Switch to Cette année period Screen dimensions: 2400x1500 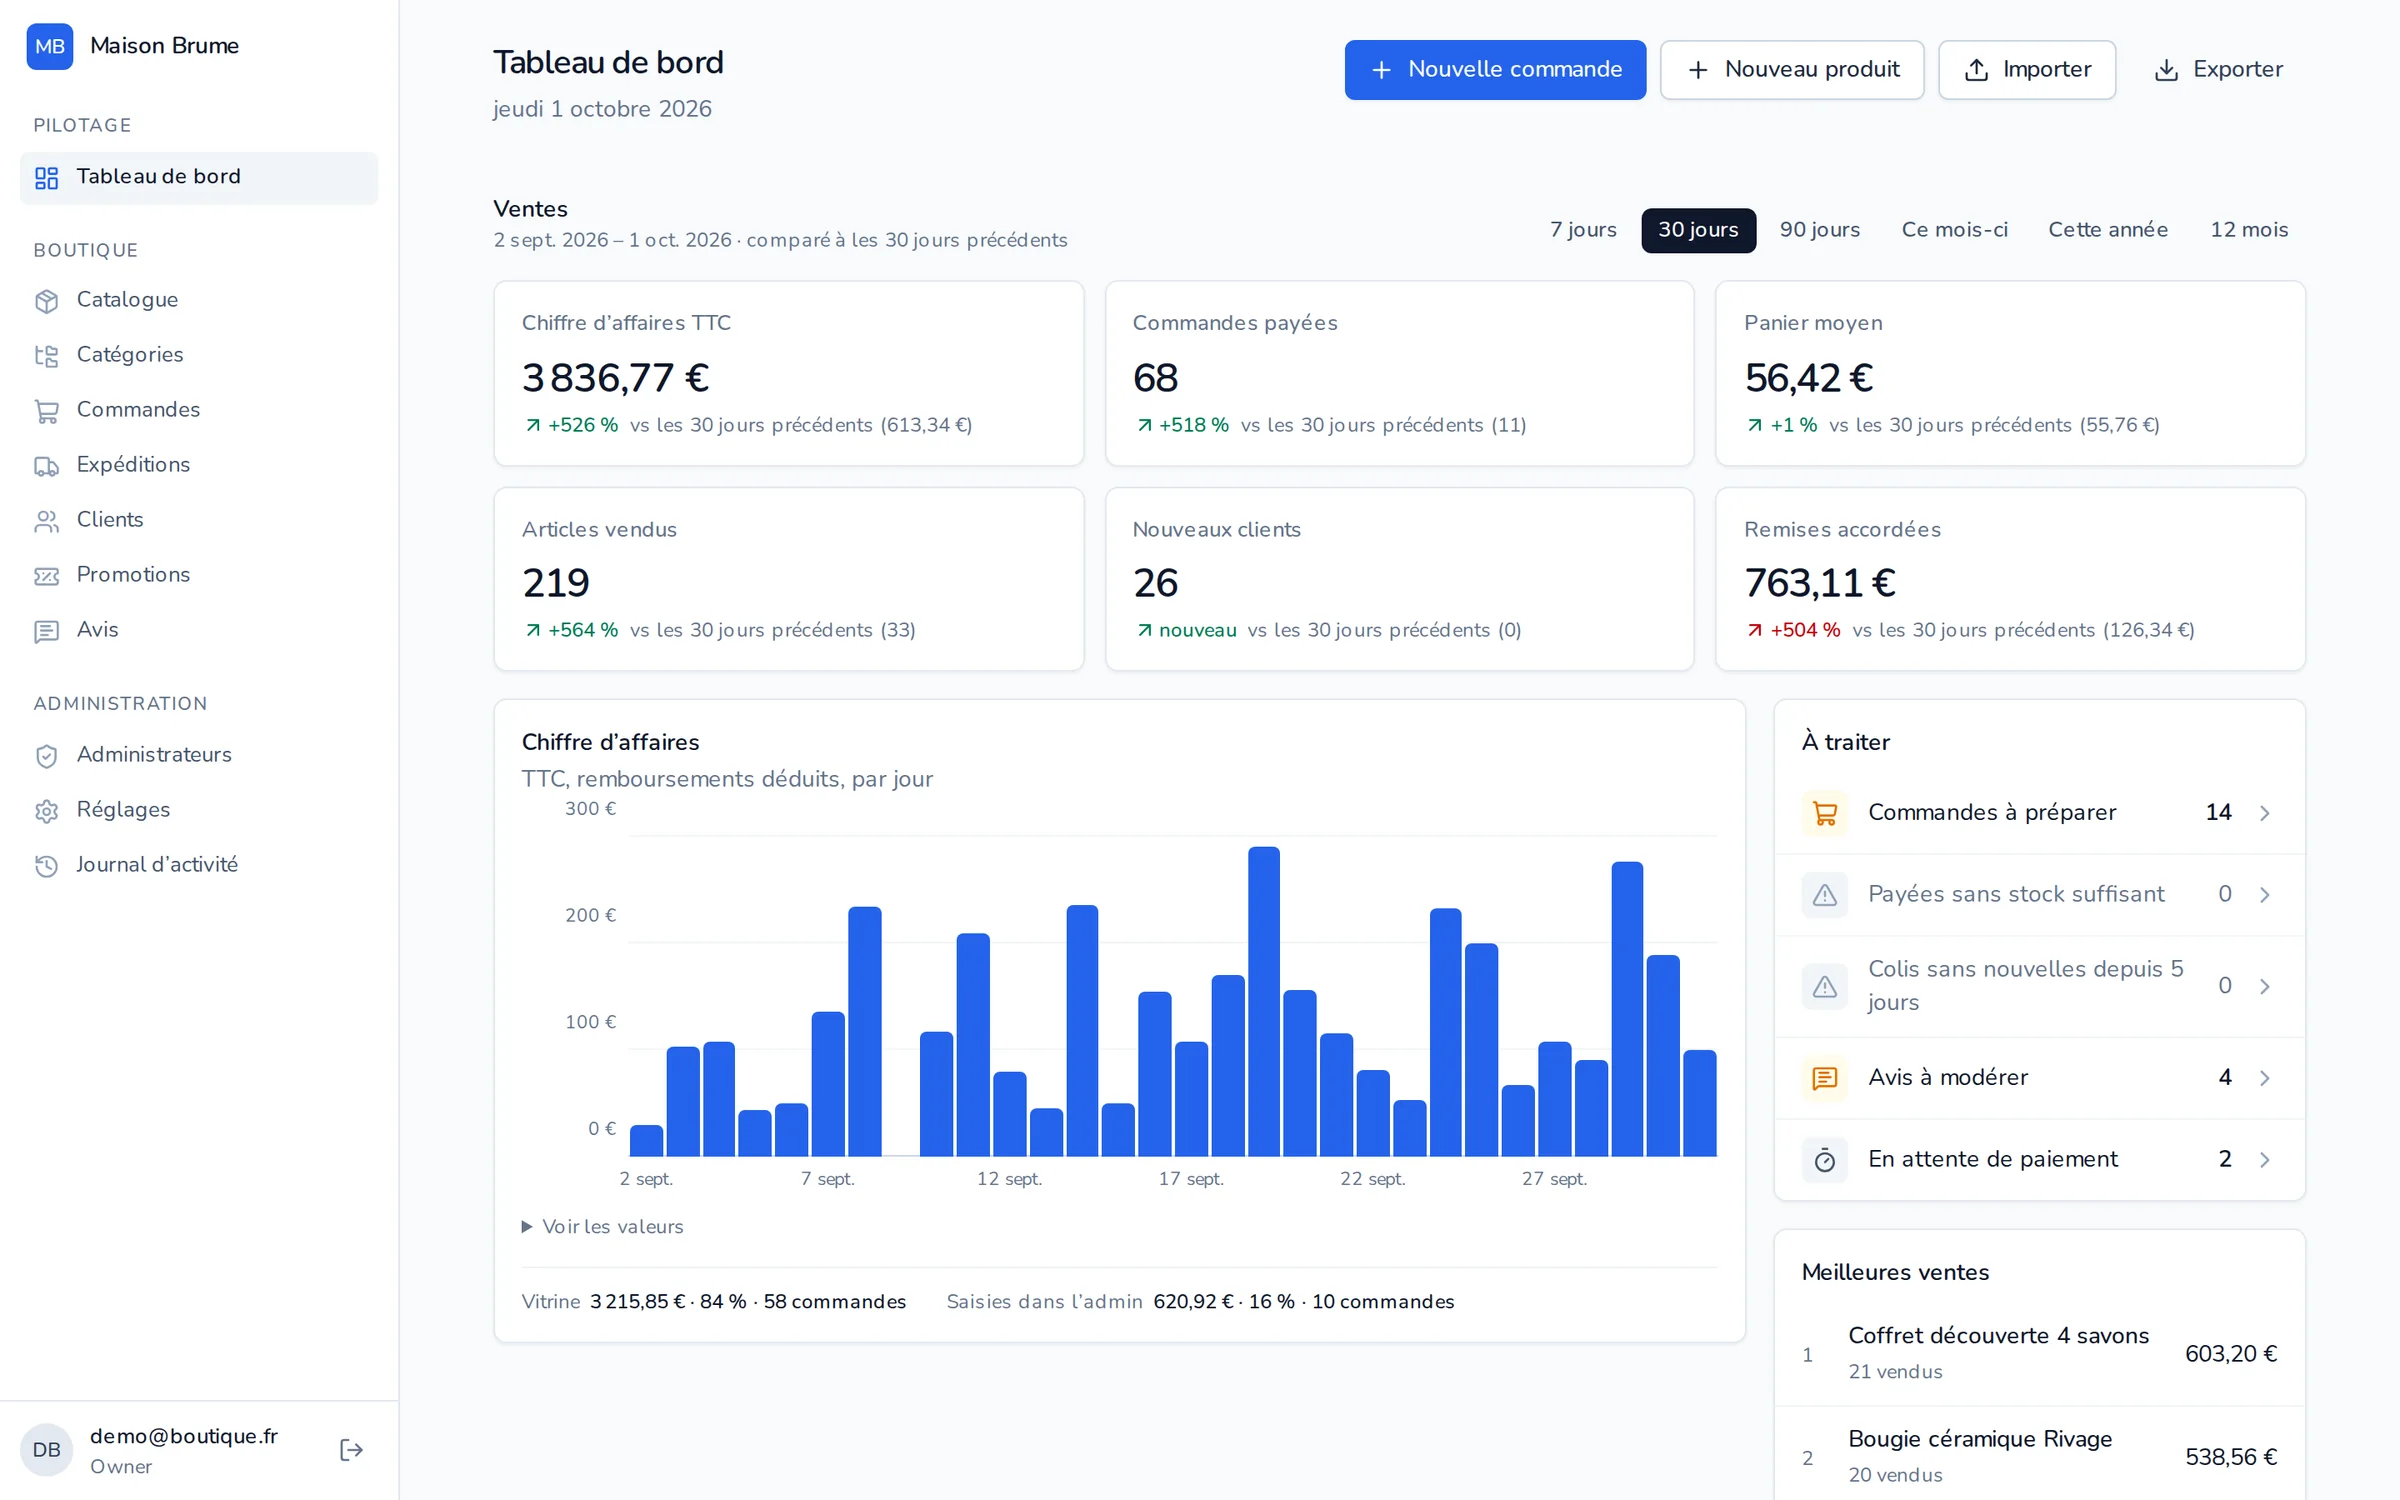pos(2108,230)
